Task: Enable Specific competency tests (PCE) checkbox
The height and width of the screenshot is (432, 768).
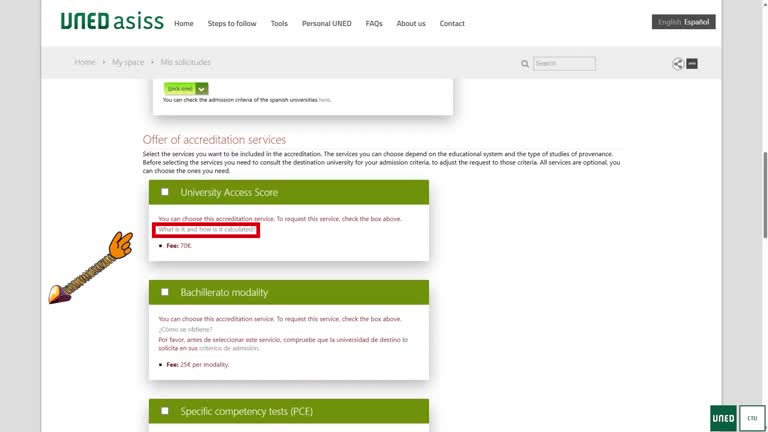Action: coord(165,411)
